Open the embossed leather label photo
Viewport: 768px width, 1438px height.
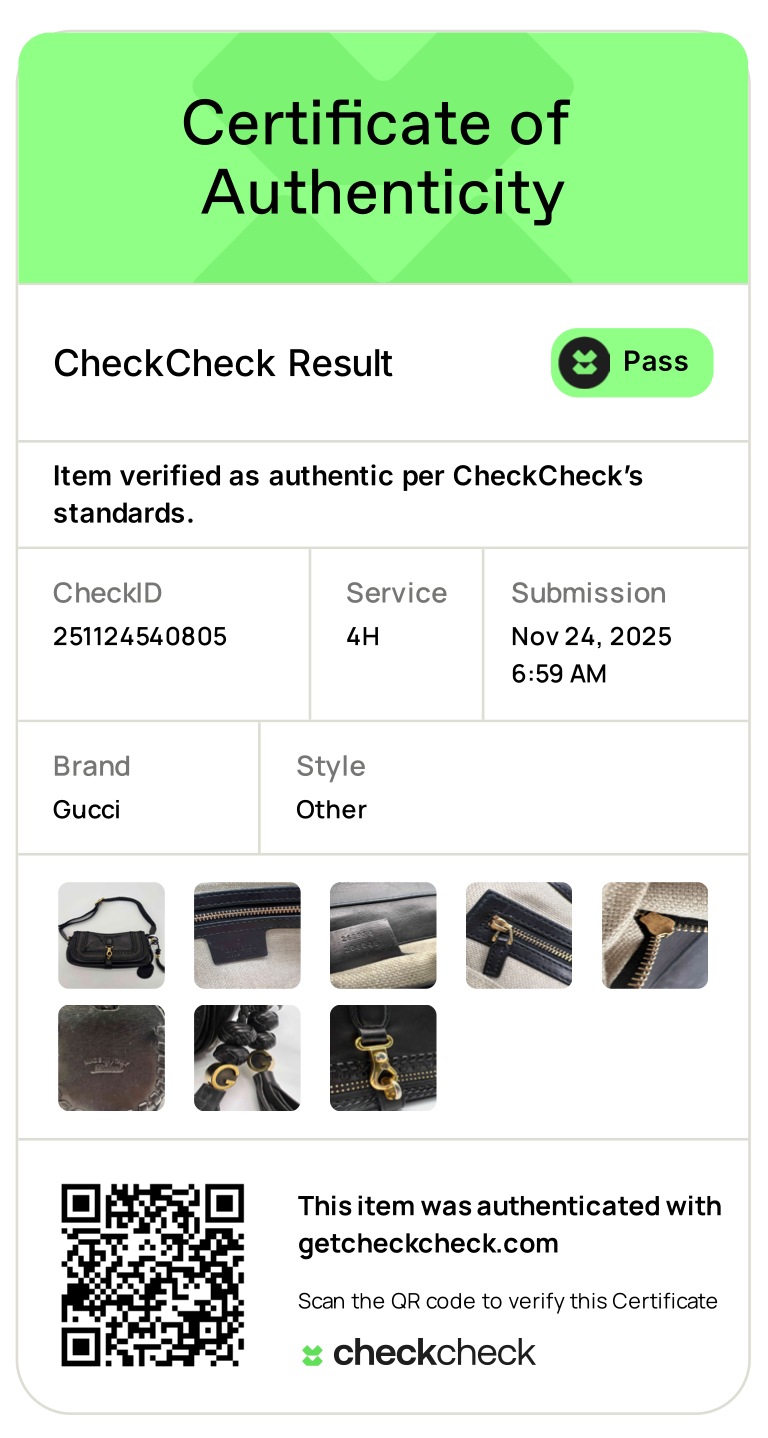[x=383, y=935]
